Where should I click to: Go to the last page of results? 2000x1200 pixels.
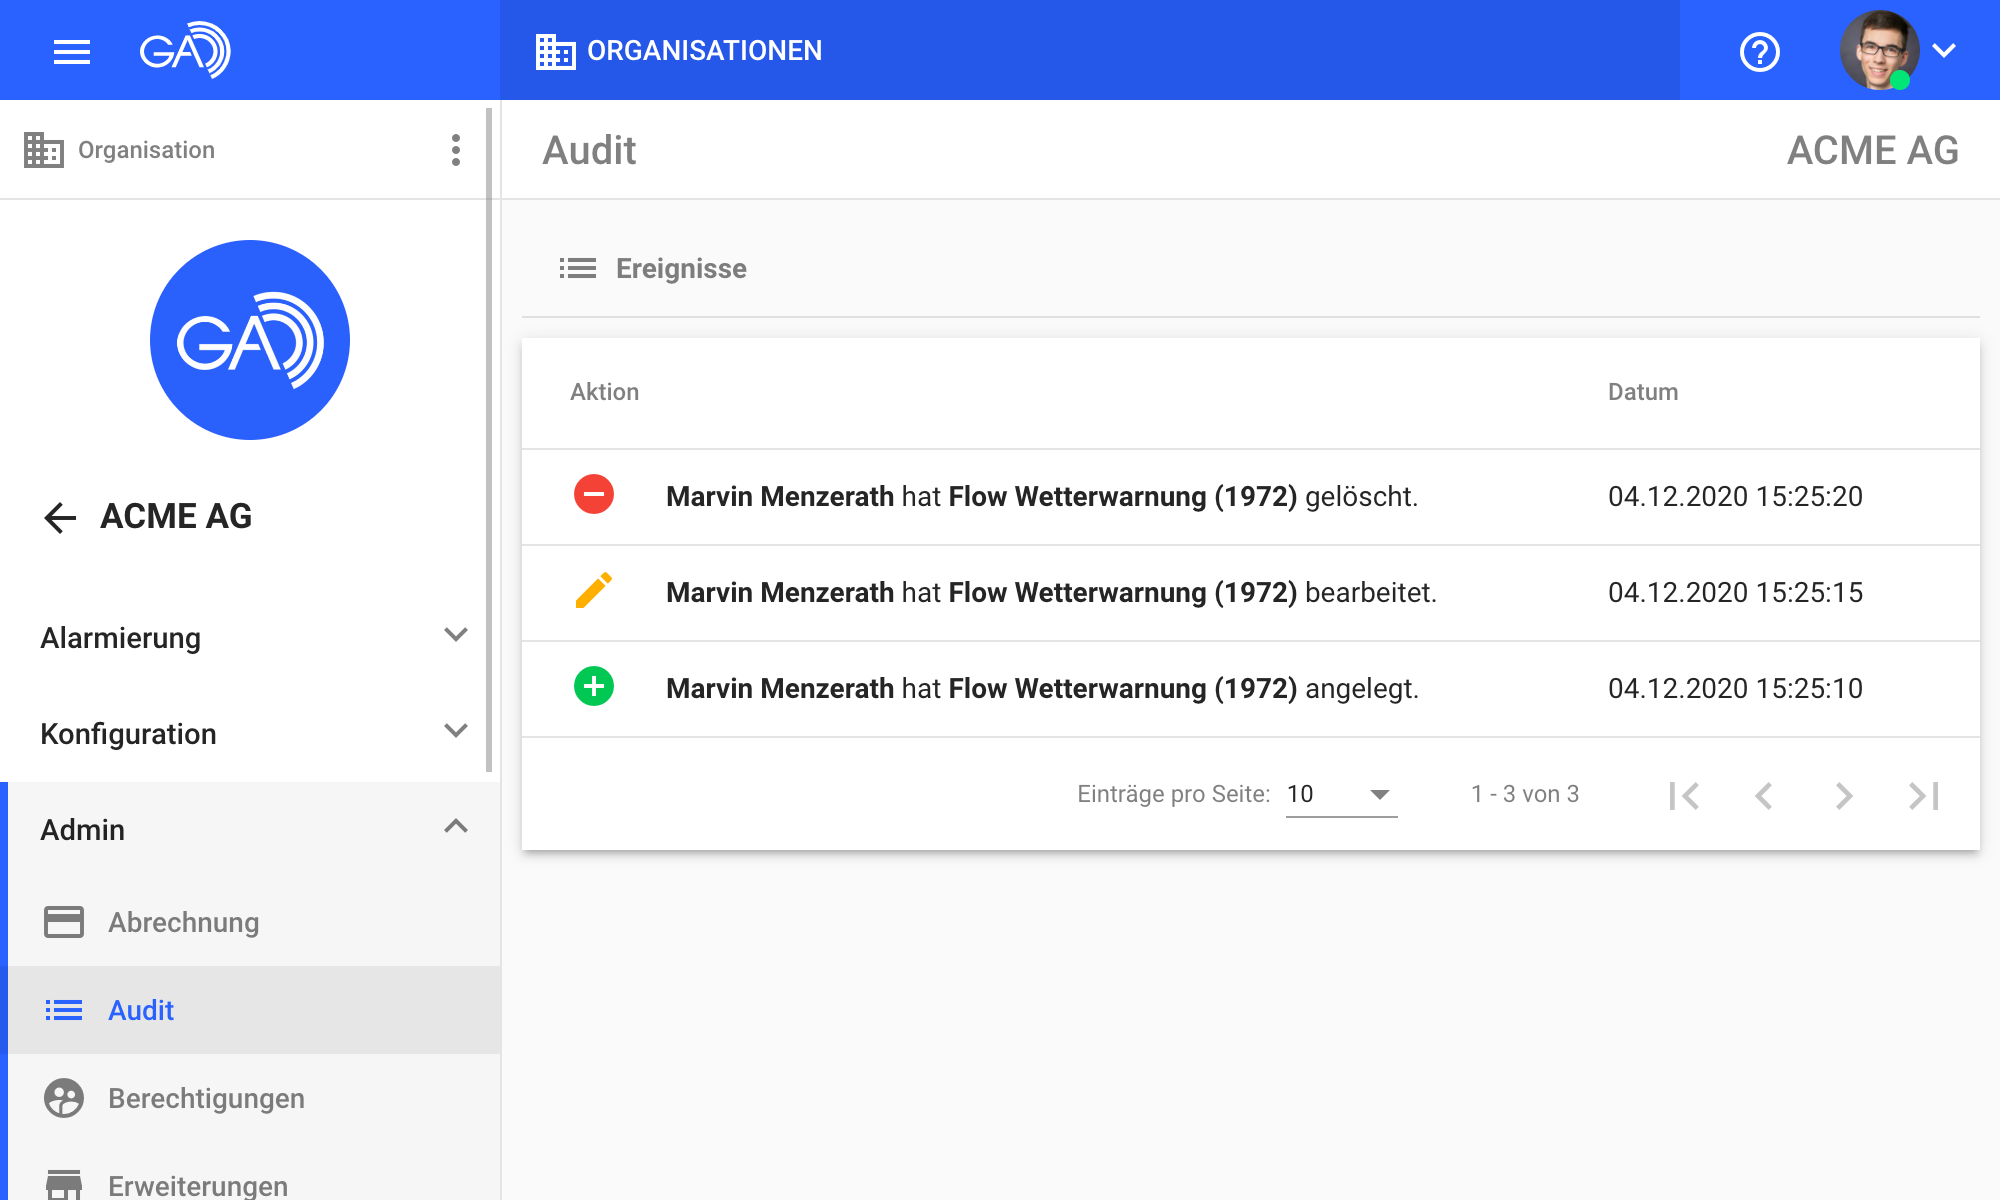(x=1923, y=795)
